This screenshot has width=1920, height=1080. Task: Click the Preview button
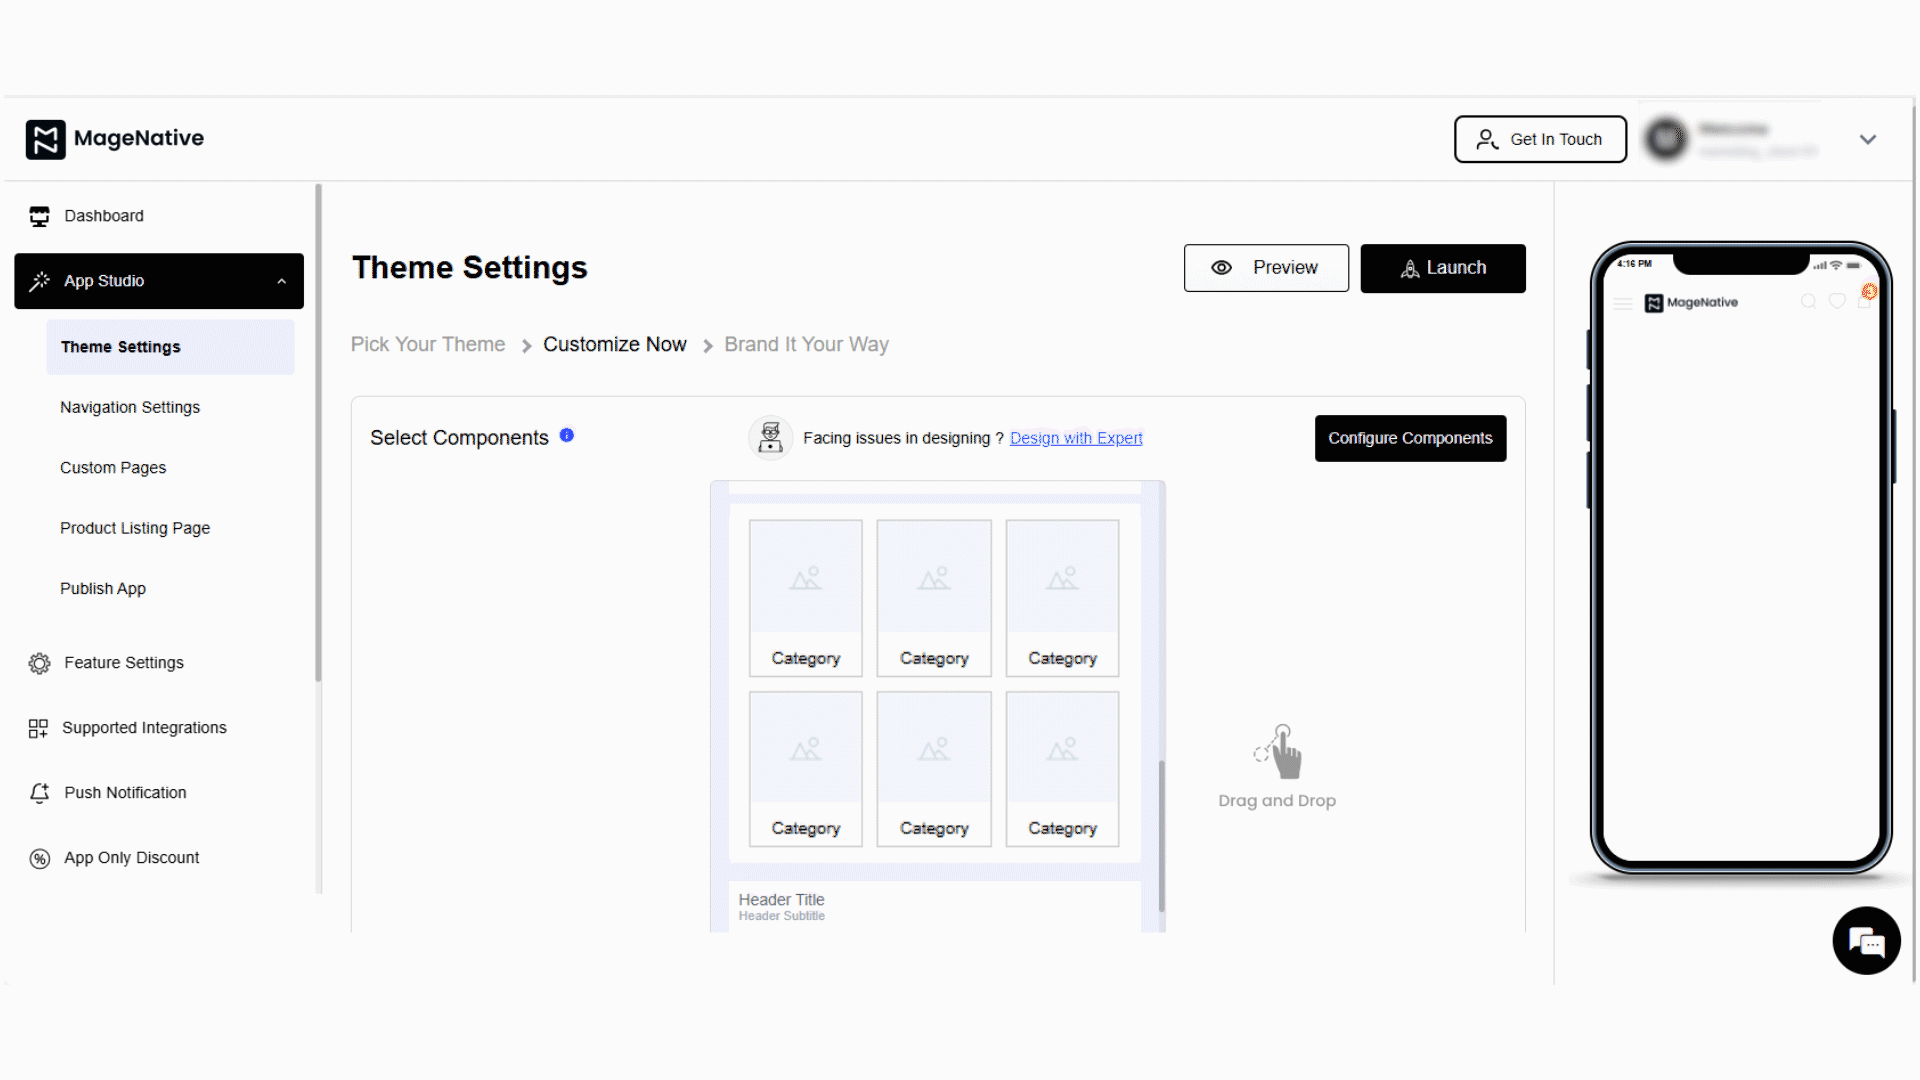coord(1266,268)
